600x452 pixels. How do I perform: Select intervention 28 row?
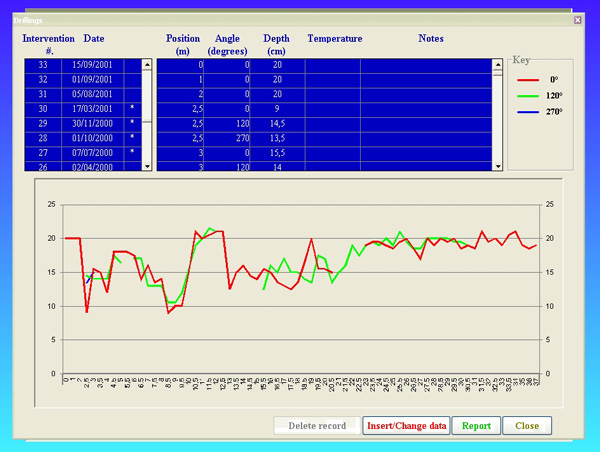83,138
